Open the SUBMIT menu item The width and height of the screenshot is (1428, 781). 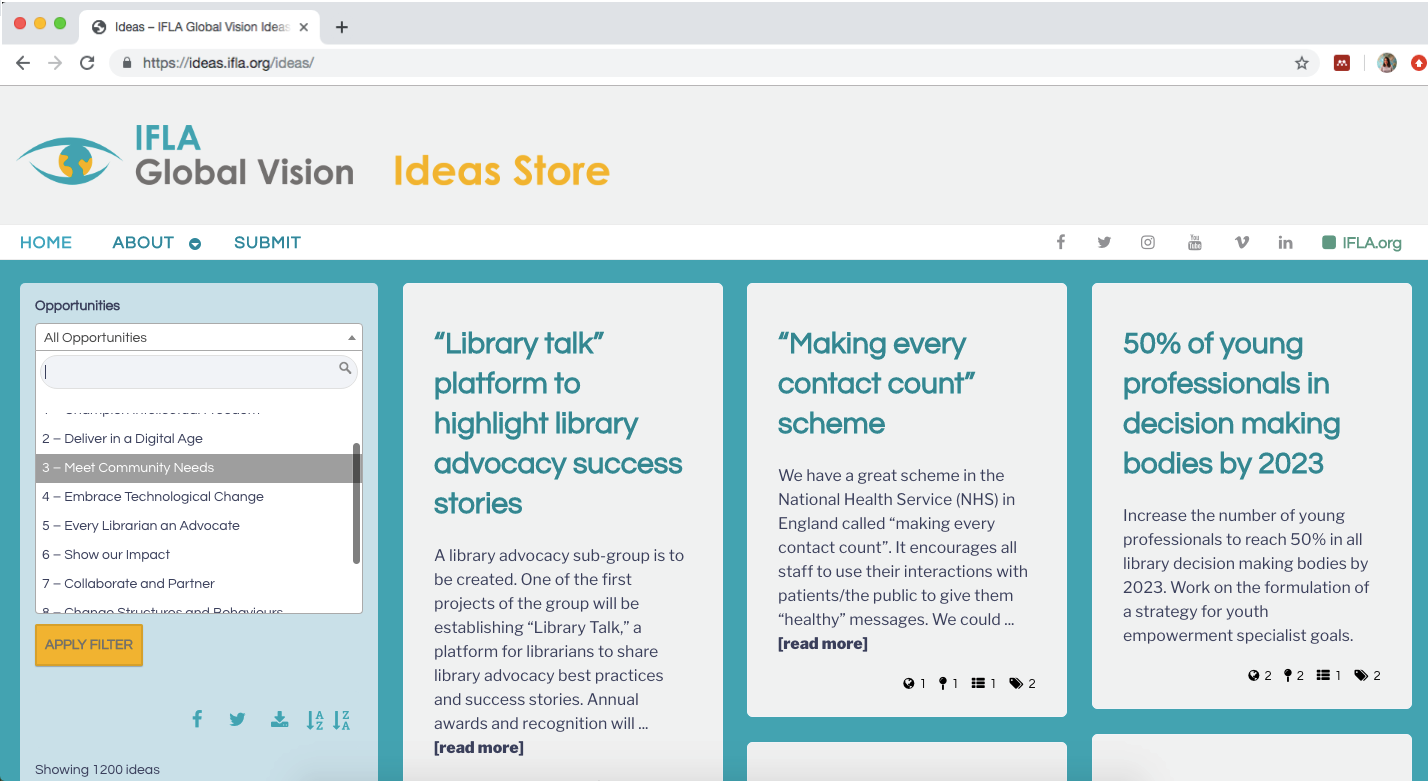pyautogui.click(x=267, y=243)
